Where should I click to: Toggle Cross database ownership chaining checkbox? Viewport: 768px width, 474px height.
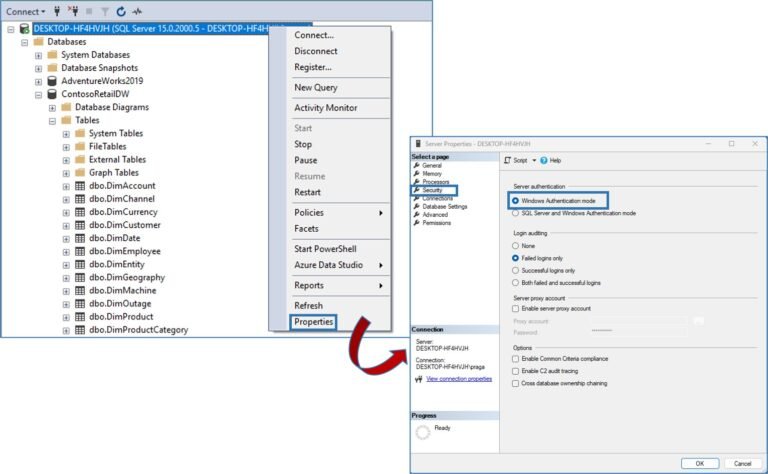[x=515, y=383]
